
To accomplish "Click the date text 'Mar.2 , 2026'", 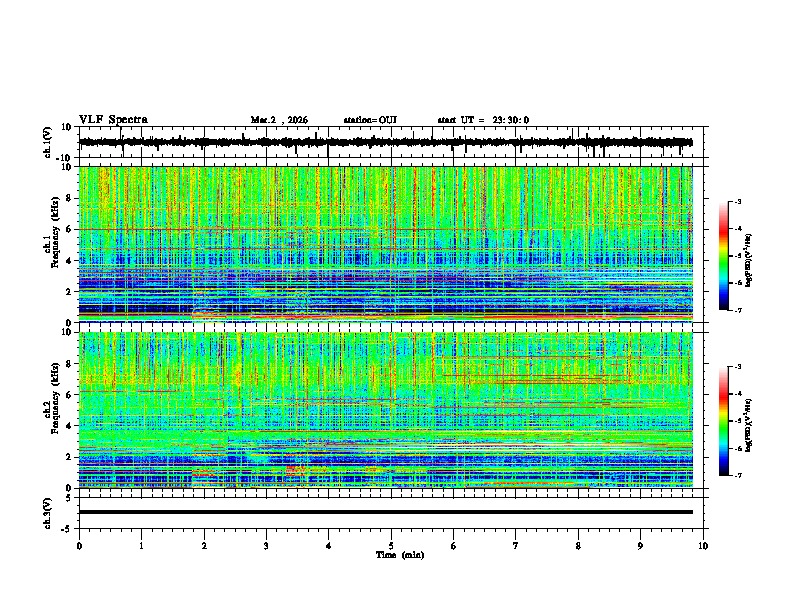I will point(279,120).
